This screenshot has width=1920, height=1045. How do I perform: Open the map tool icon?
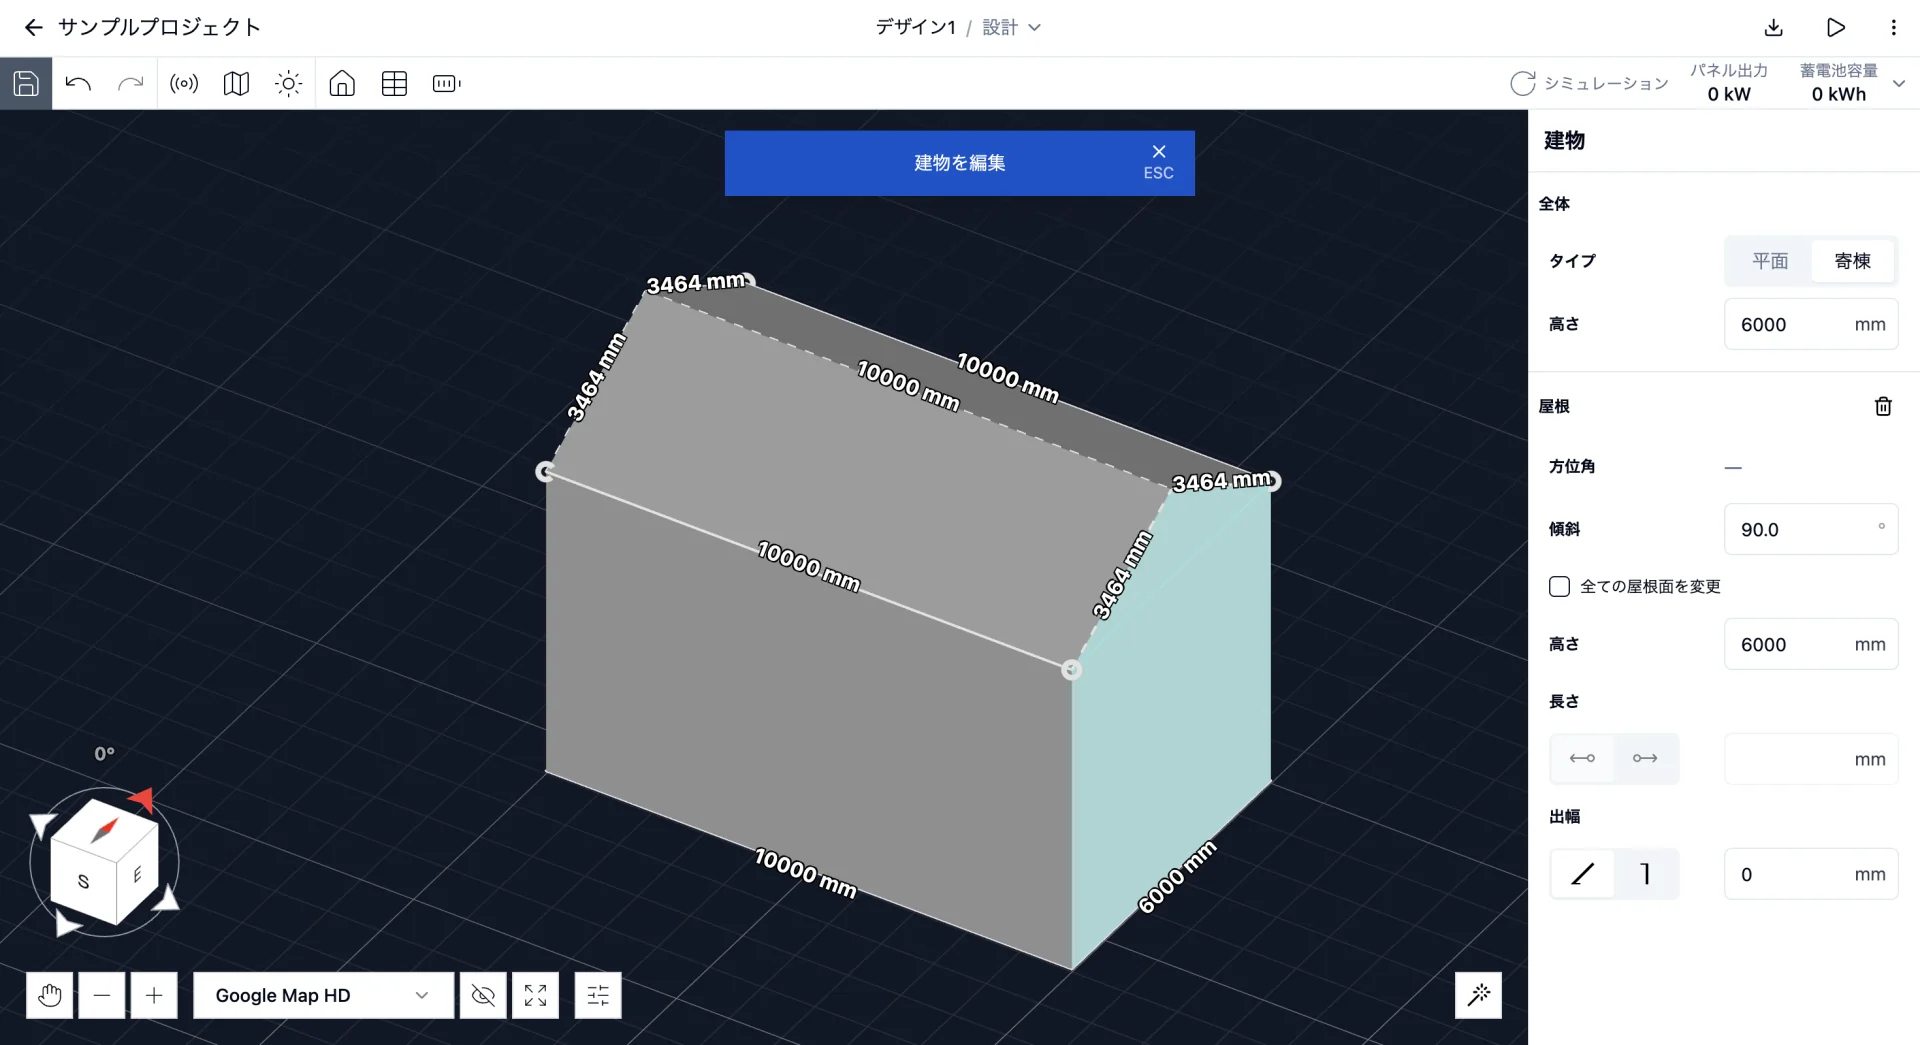pos(236,84)
